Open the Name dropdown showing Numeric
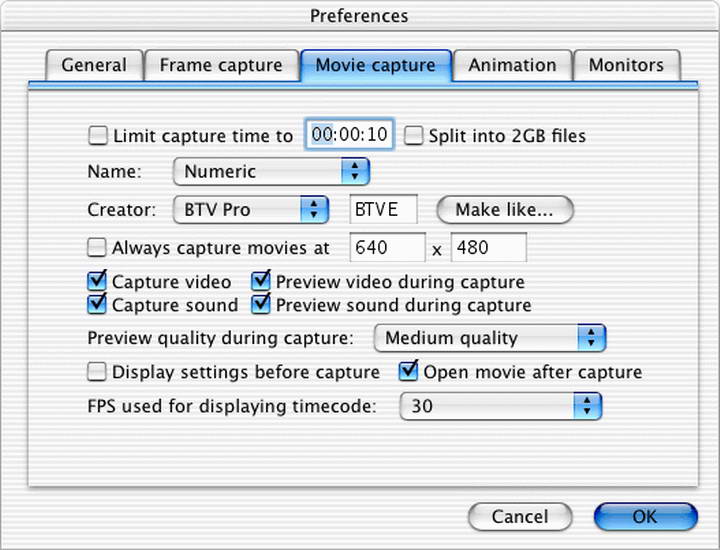This screenshot has width=720, height=550. click(271, 172)
